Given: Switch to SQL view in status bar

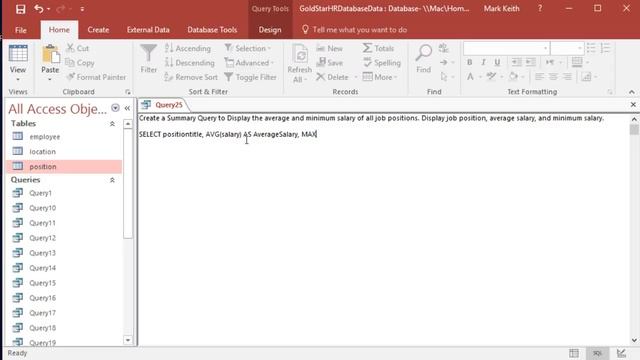Looking at the screenshot, I should pyautogui.click(x=597, y=353).
